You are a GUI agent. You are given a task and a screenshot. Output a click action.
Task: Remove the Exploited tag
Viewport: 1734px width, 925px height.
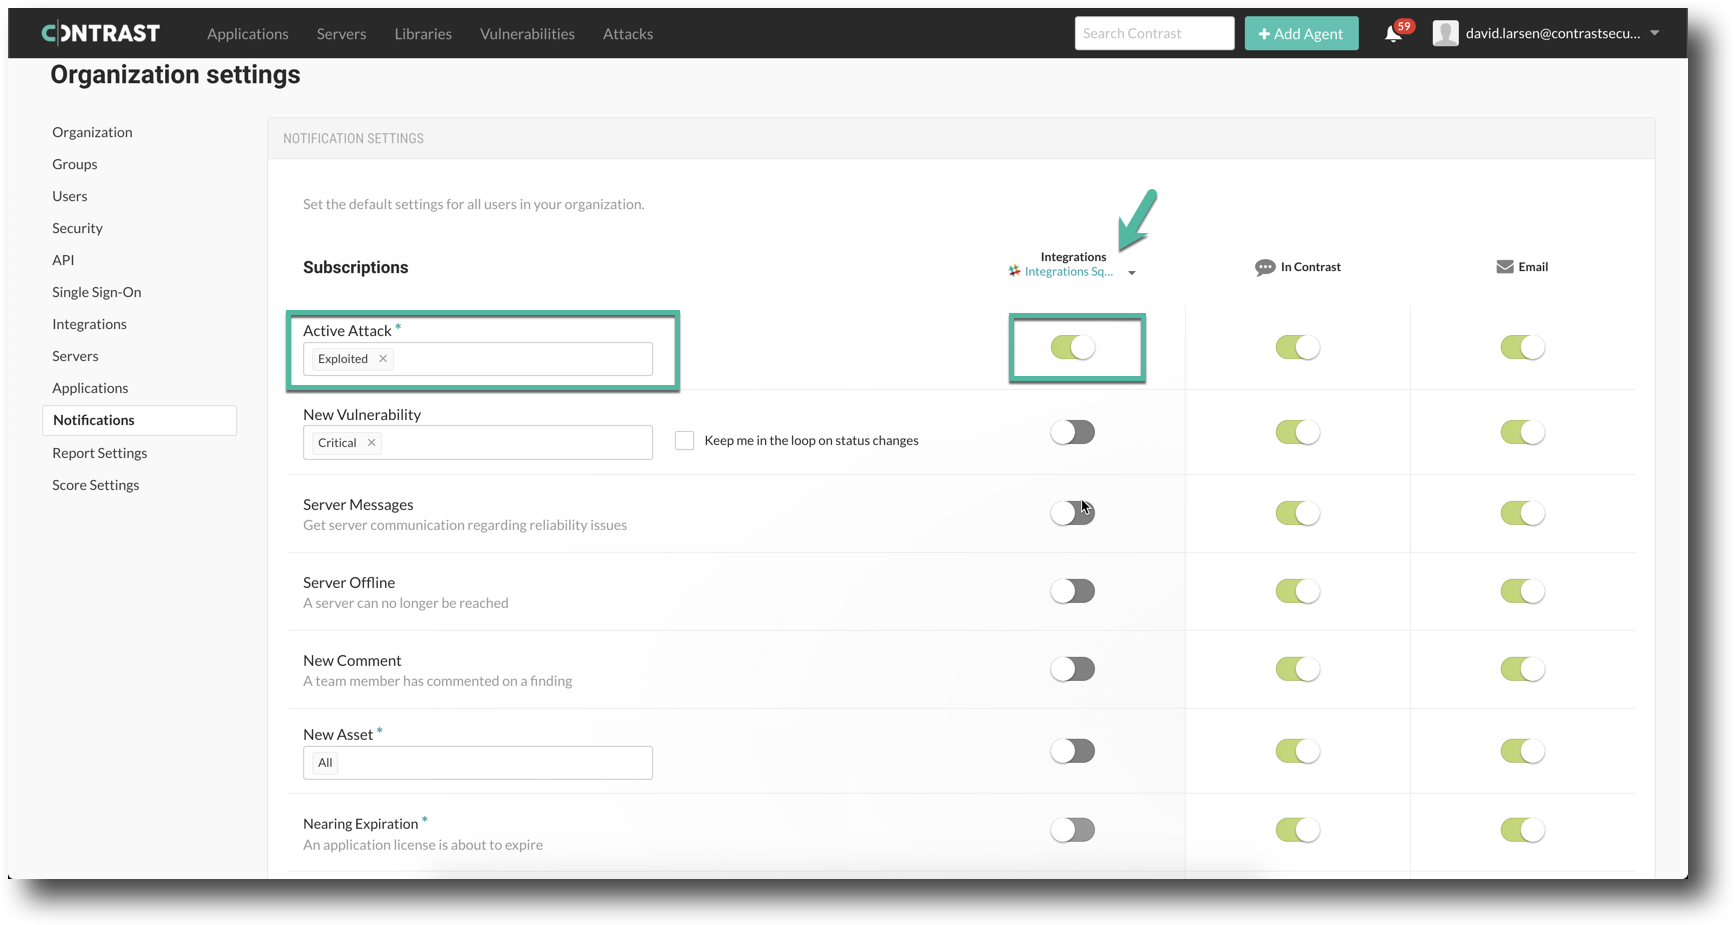[383, 359]
